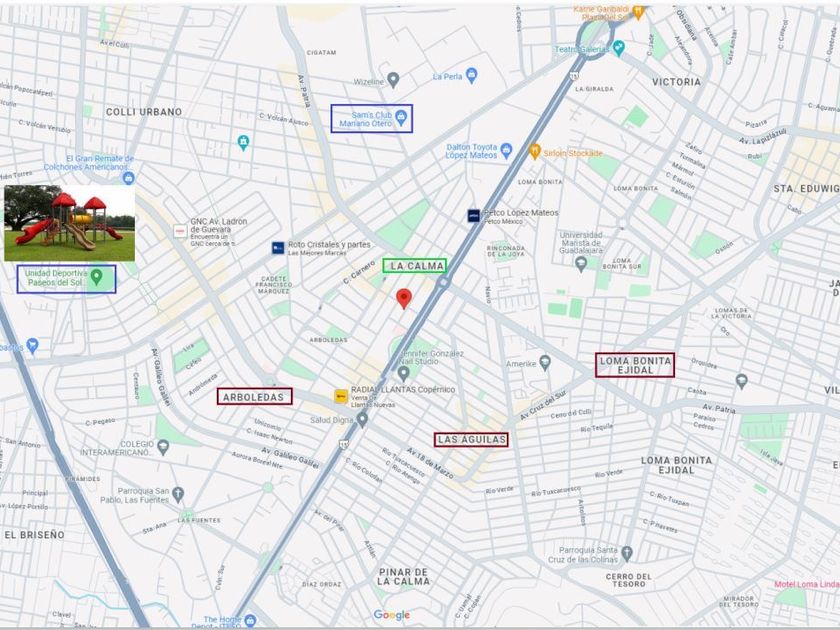Select the Teatro Galerías teal marker
Image resolution: width=840 pixels, height=630 pixels.
pos(619,48)
